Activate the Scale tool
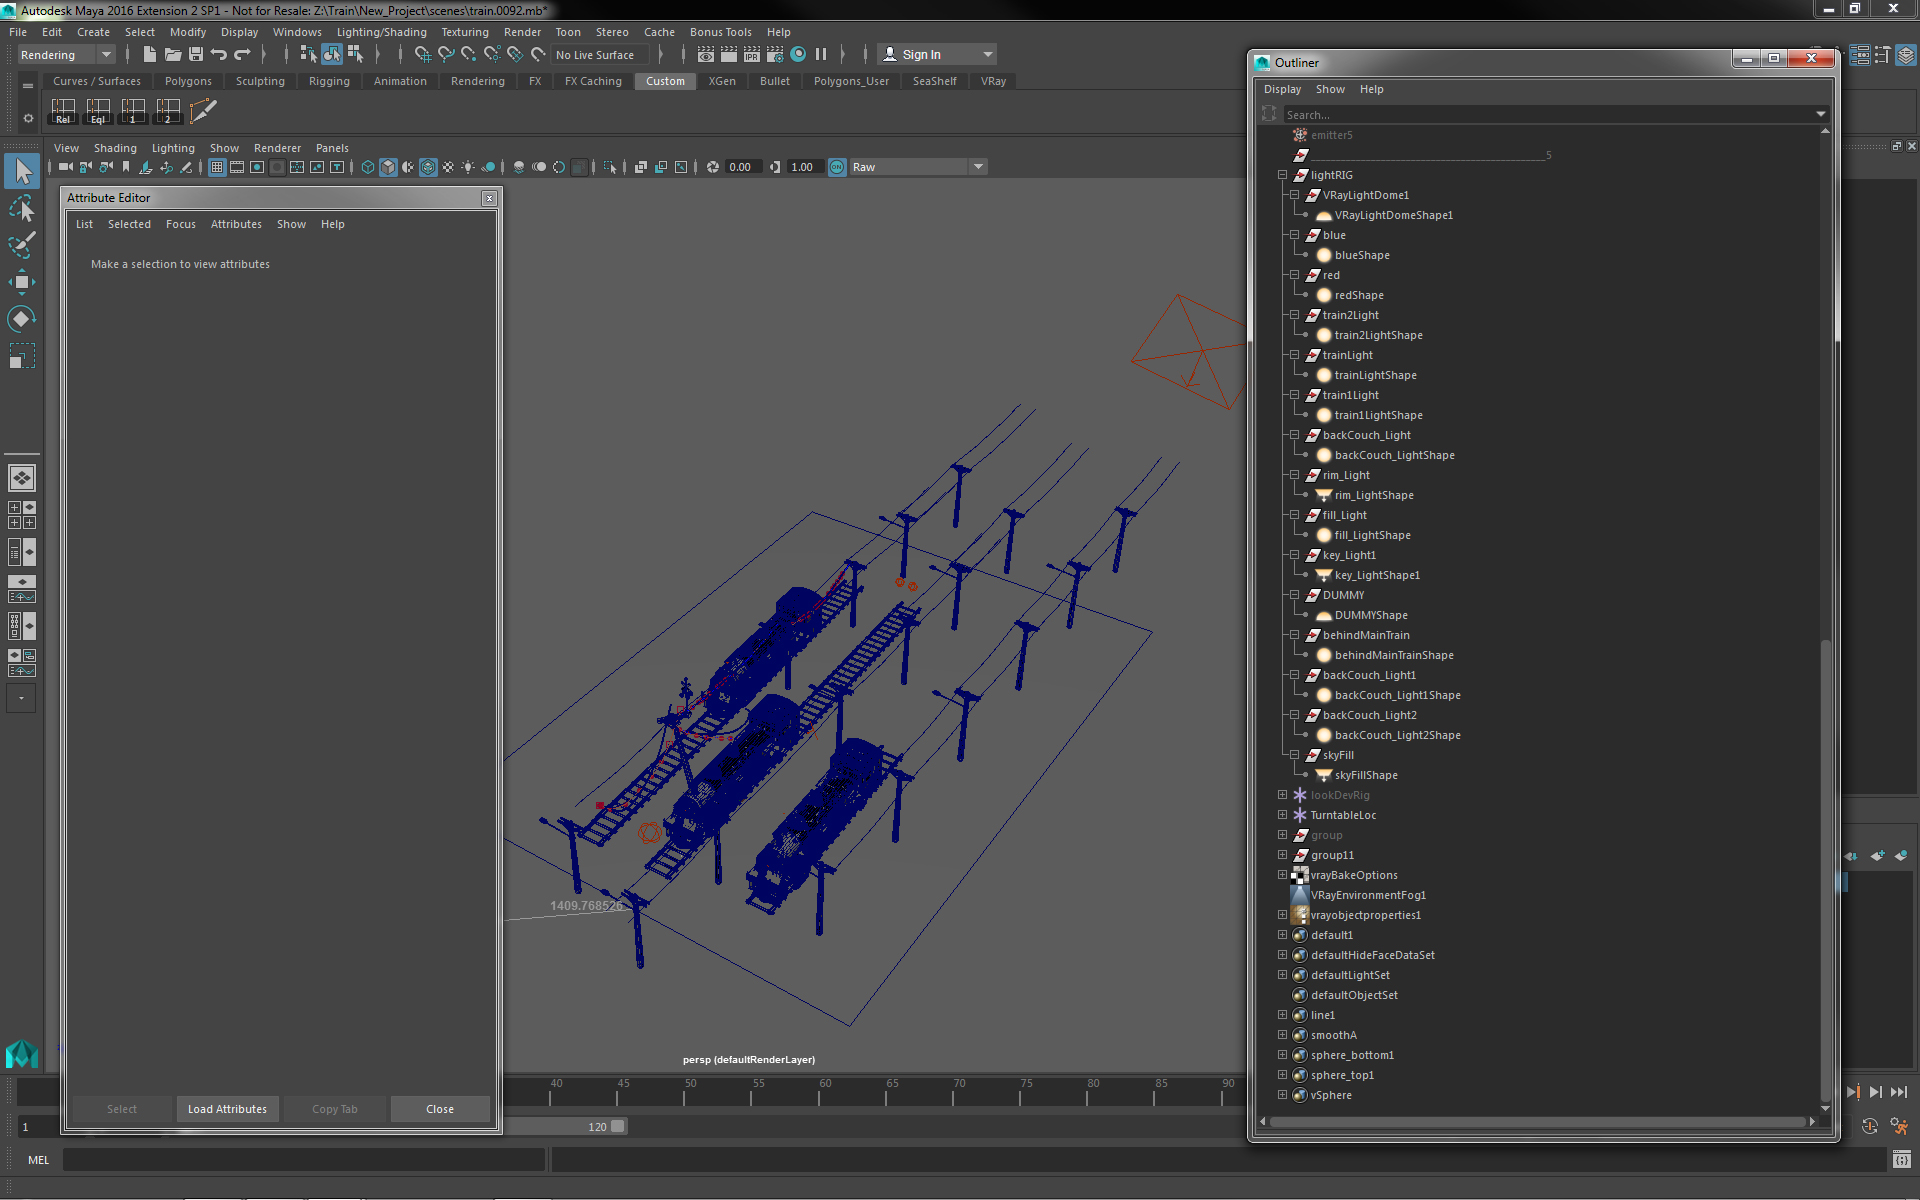This screenshot has width=1920, height=1200. coord(22,356)
